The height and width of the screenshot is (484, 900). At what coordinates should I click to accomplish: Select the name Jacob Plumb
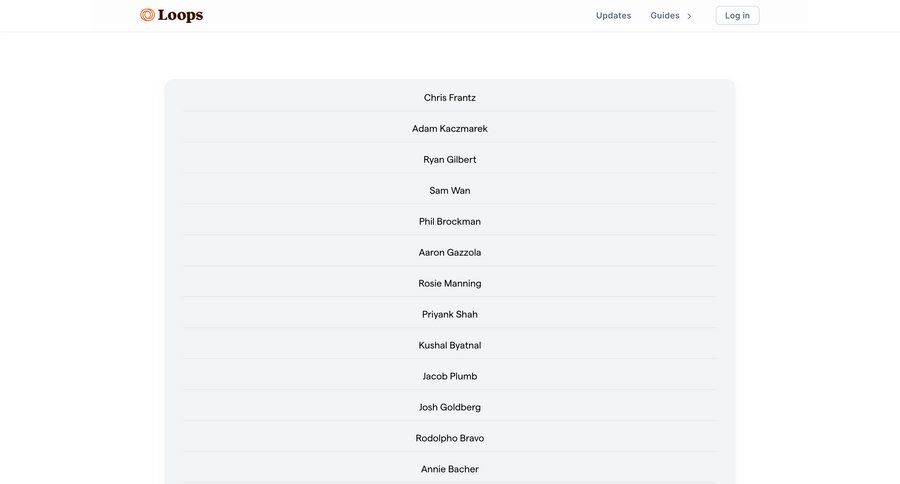(449, 377)
